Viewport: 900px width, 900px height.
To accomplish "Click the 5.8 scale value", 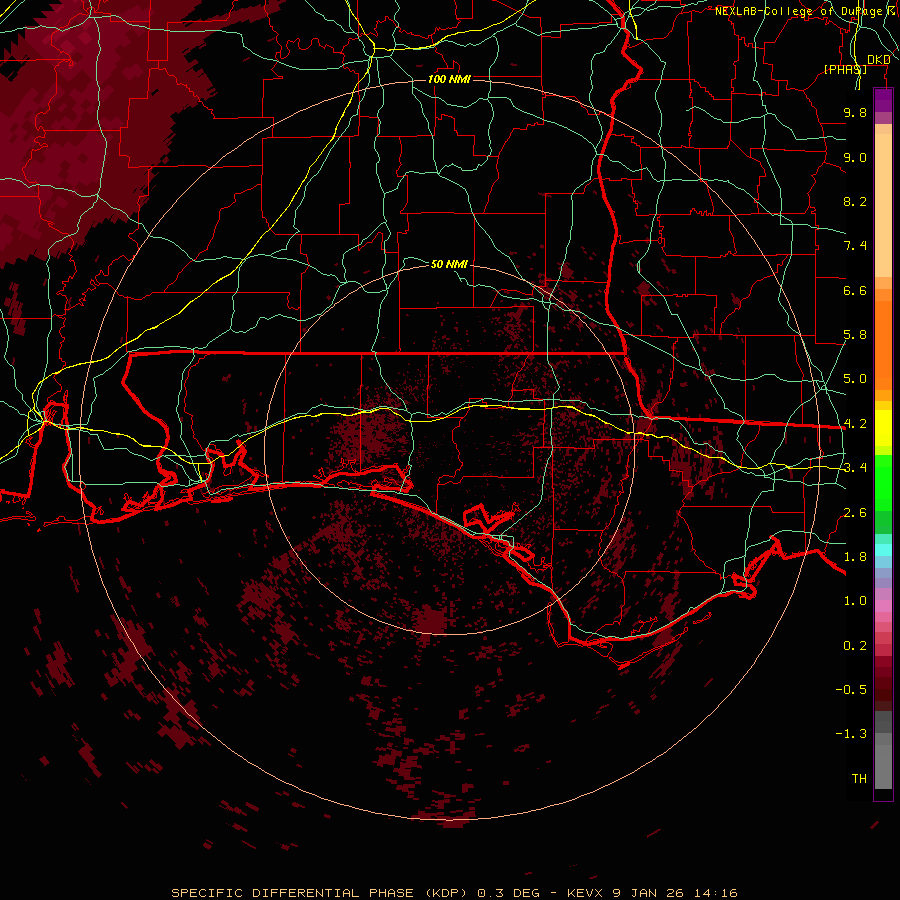I will 855,335.
